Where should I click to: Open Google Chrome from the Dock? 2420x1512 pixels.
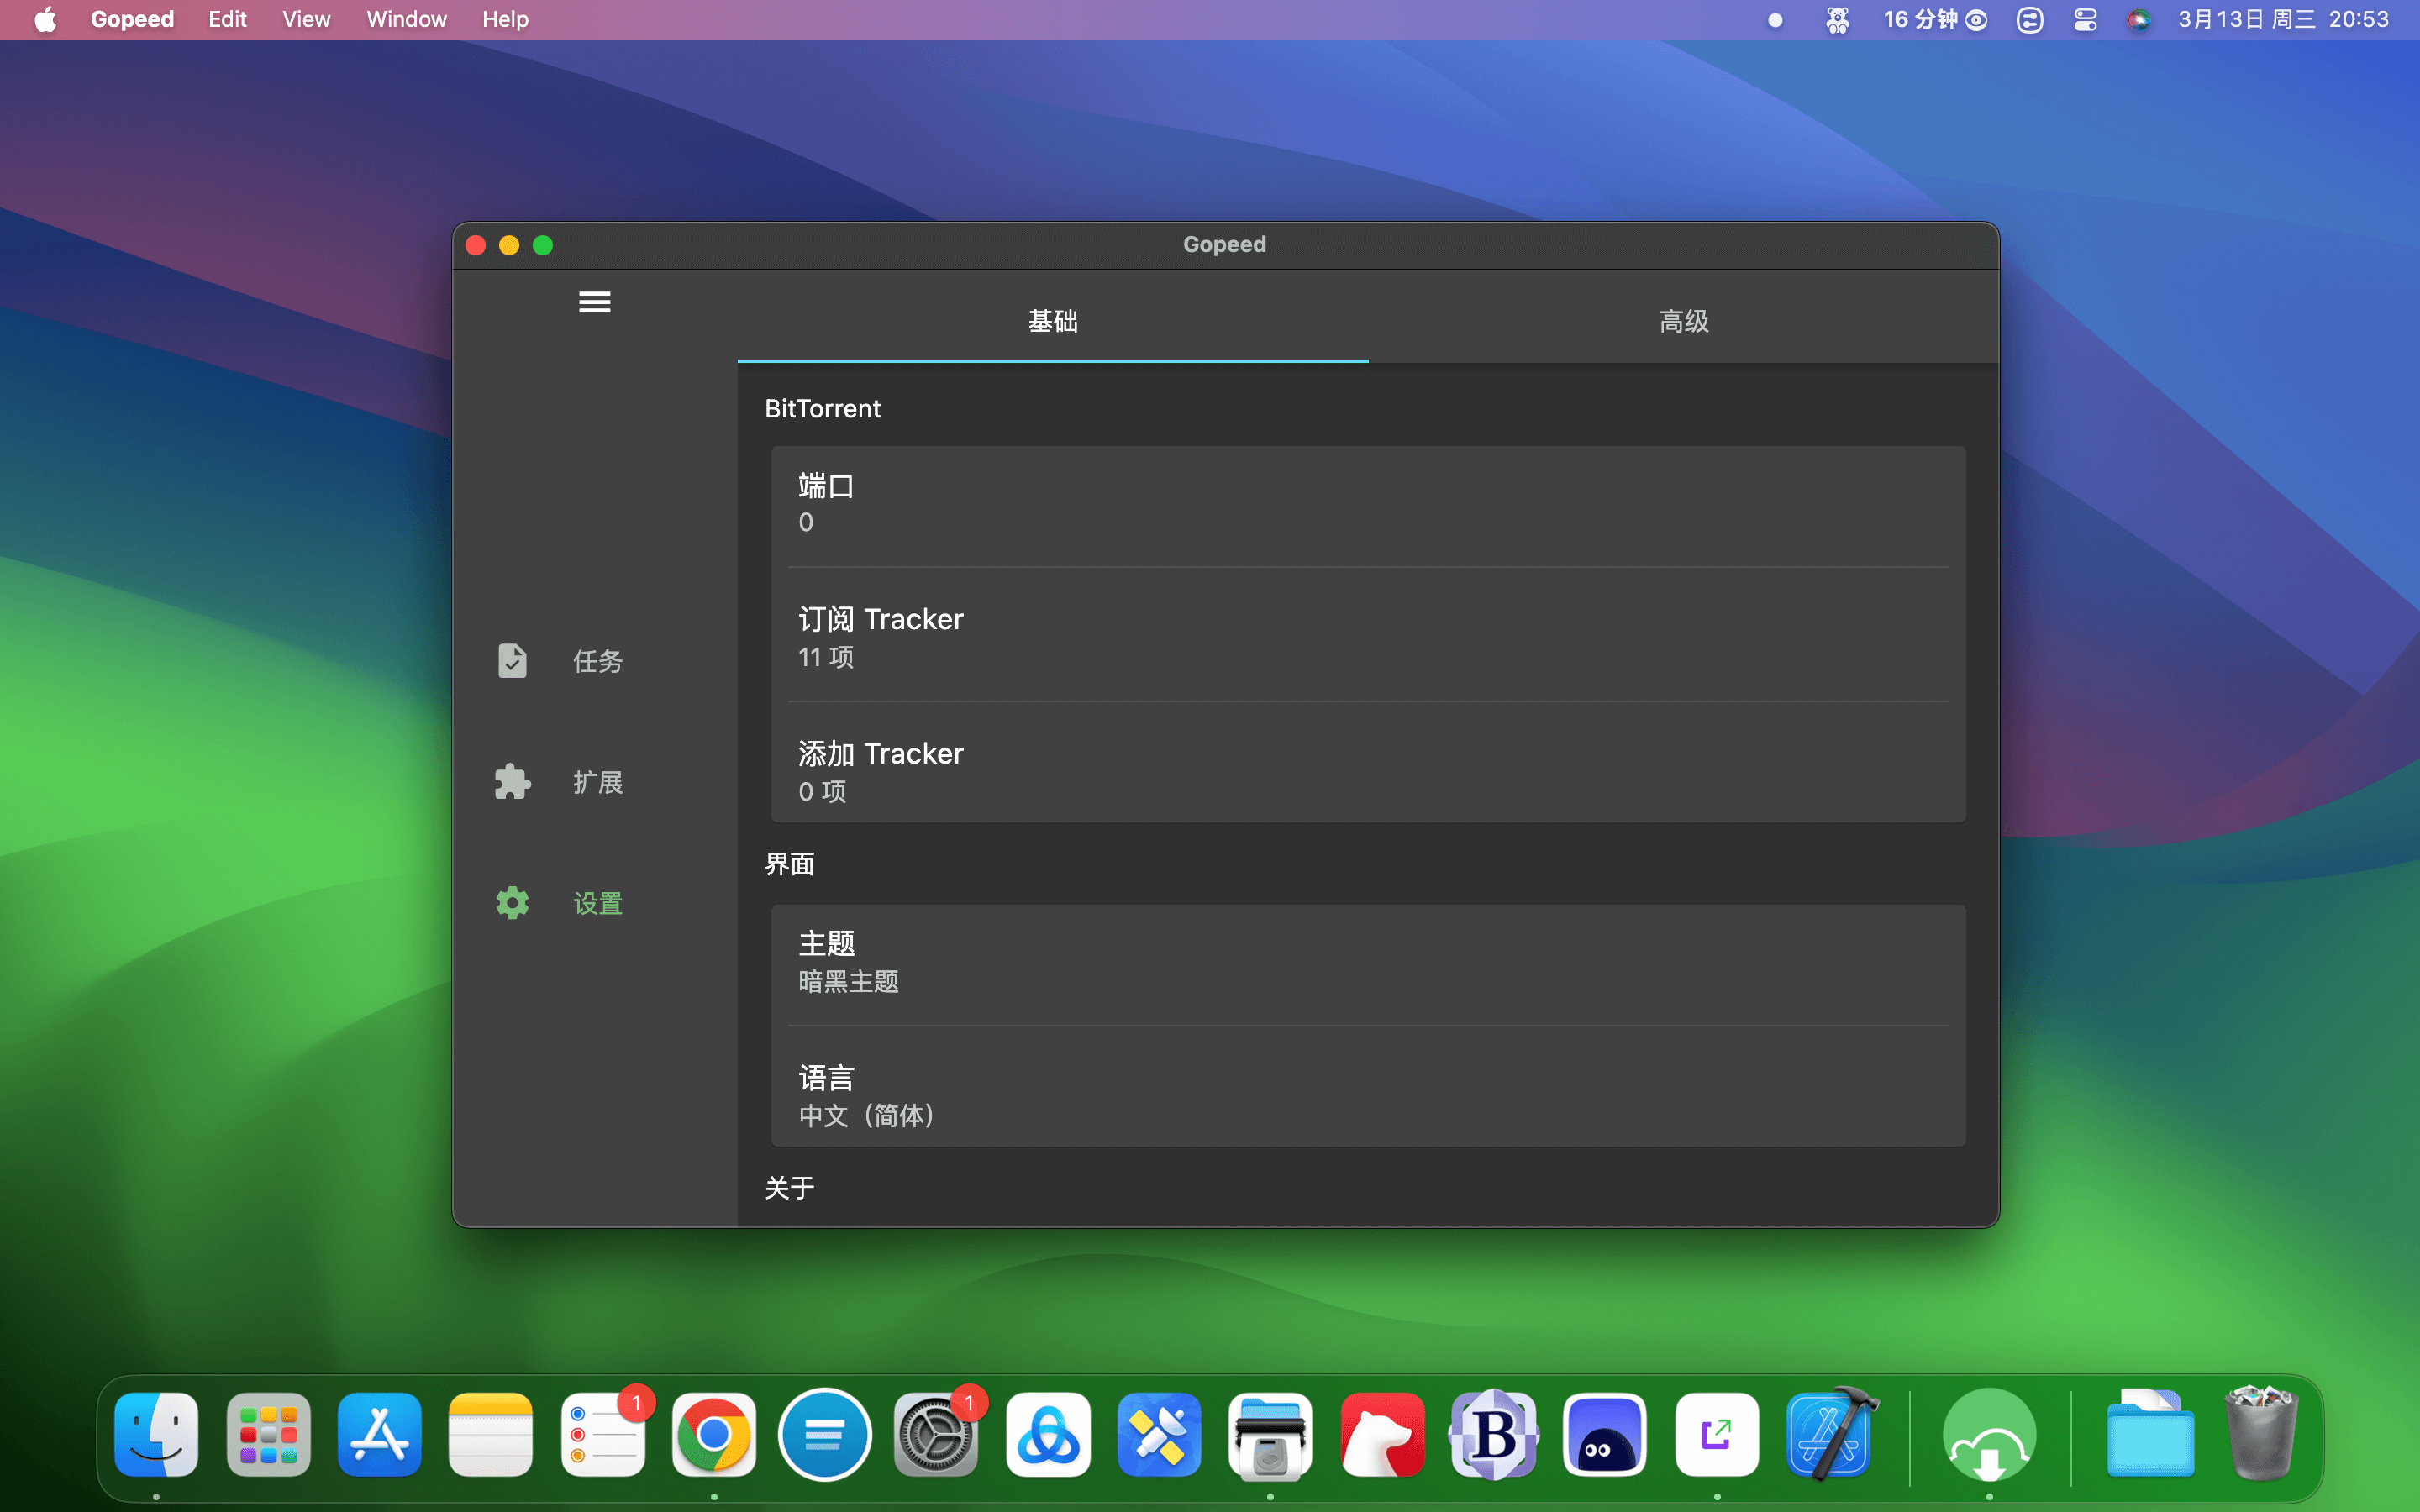pos(713,1434)
